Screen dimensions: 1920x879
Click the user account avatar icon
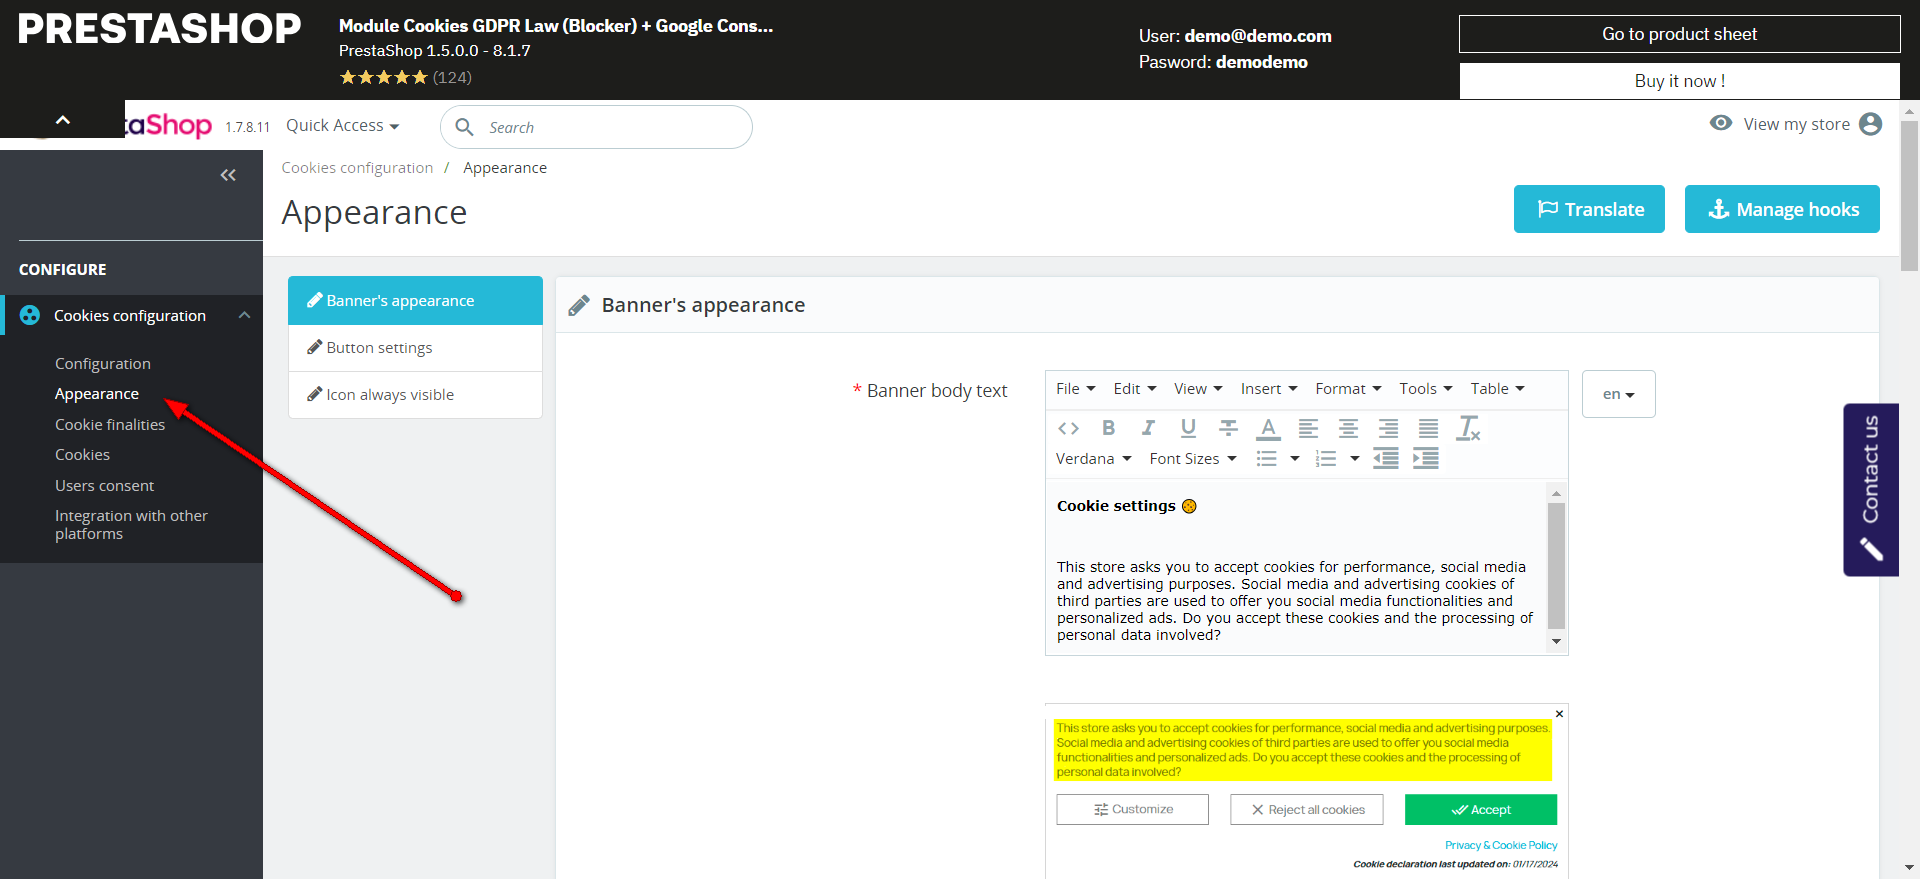(x=1870, y=124)
